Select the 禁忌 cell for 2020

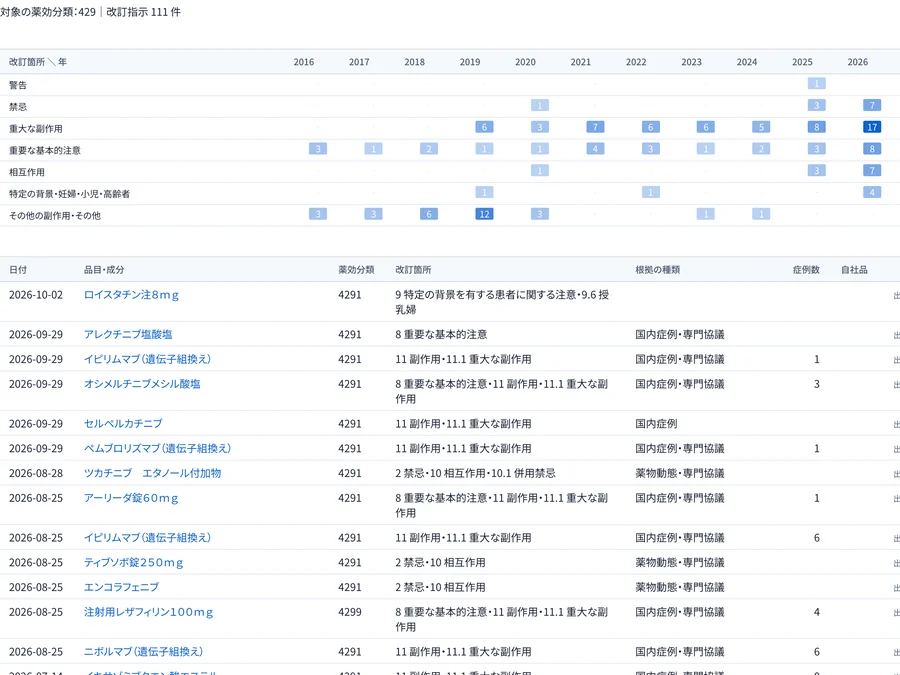coord(540,106)
